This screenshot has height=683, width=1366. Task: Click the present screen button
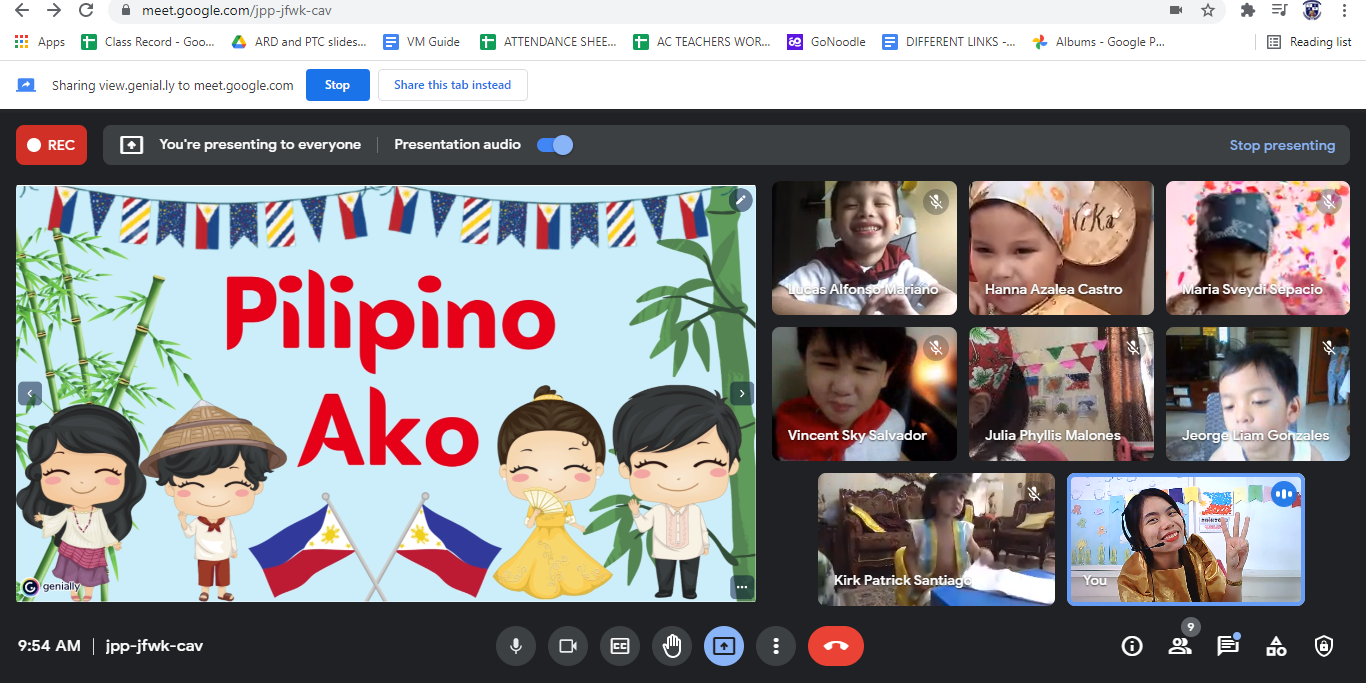coord(724,646)
